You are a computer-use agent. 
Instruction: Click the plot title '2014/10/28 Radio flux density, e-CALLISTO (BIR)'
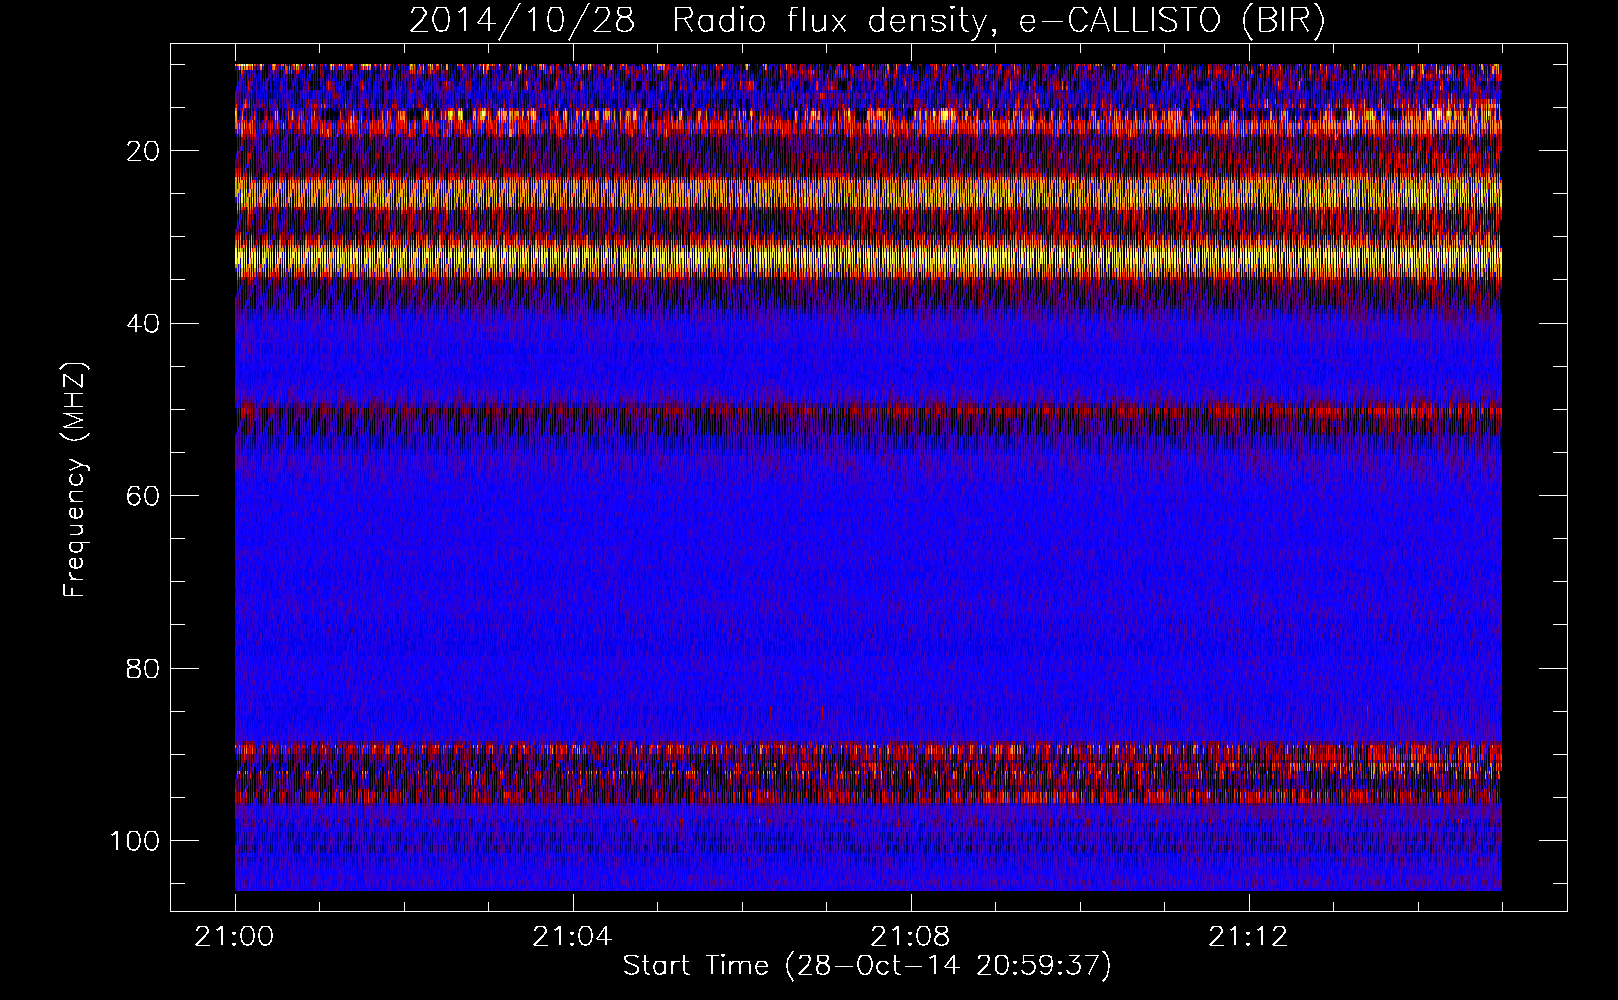(867, 21)
